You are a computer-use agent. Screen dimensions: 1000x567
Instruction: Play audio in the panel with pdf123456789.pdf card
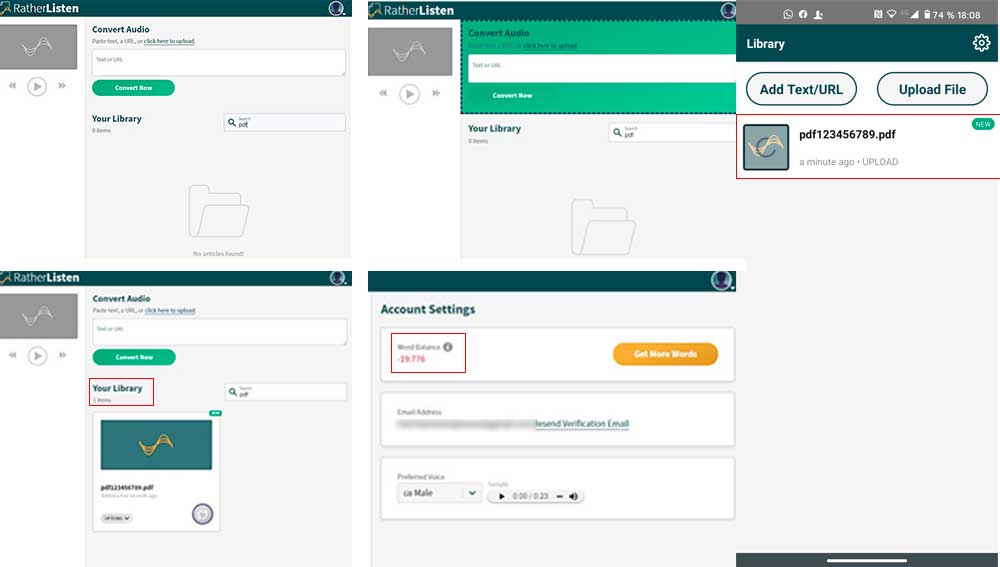[38, 355]
